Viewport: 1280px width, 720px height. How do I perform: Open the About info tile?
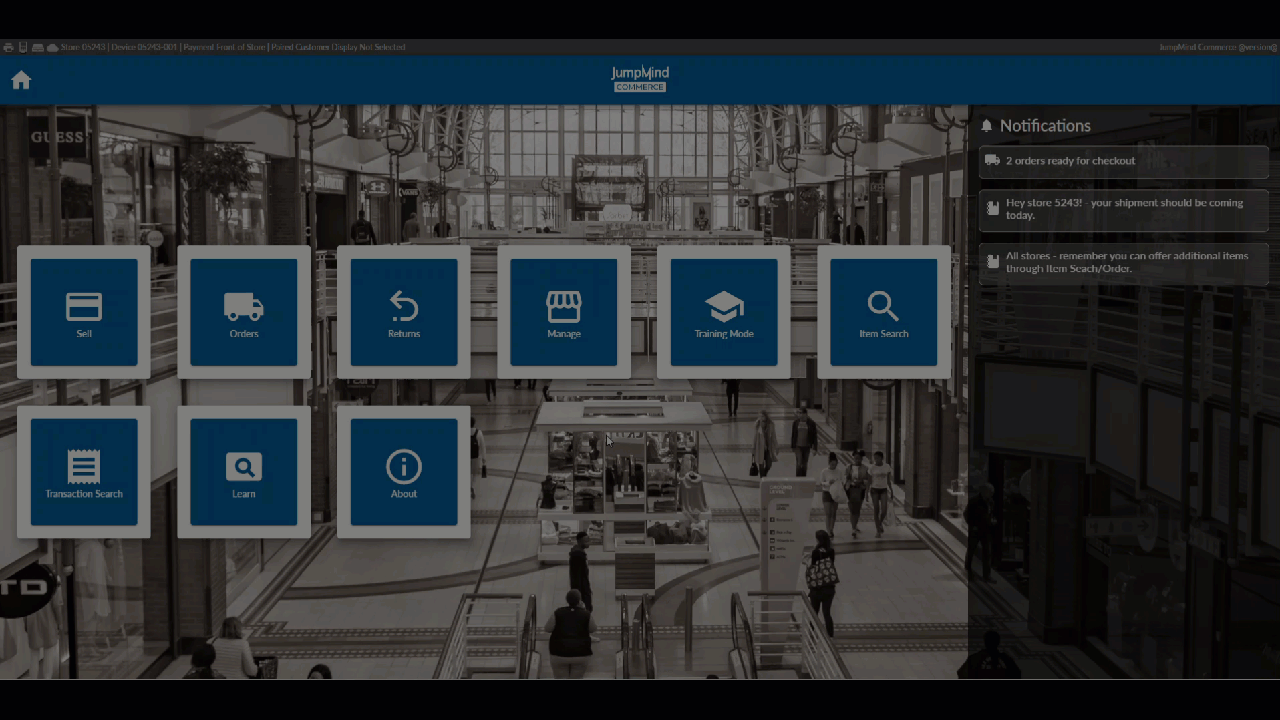pos(404,473)
